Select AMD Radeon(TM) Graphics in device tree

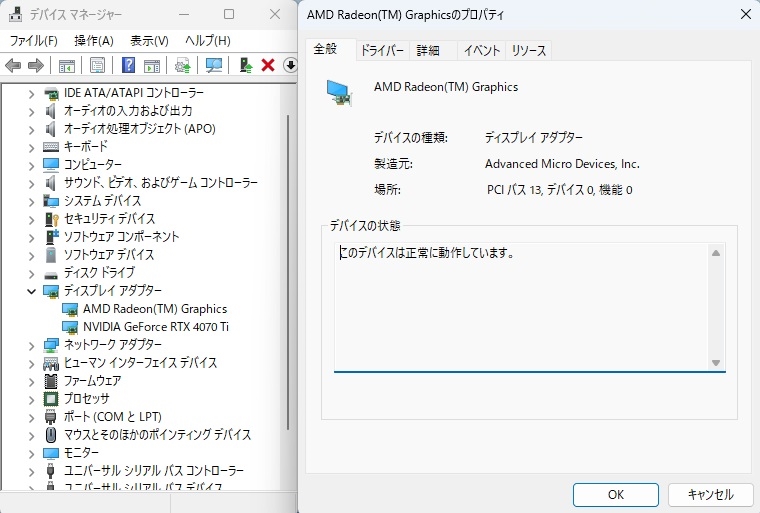tap(155, 309)
